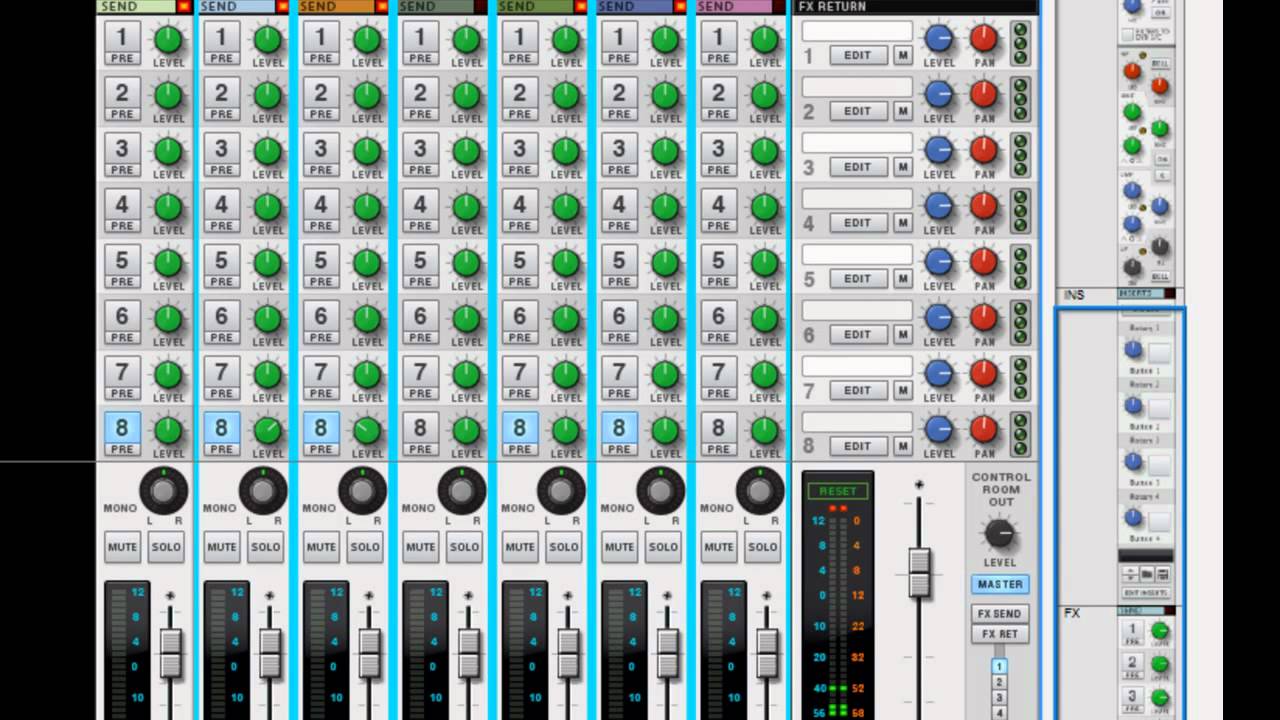Turn off send 8 on the first channel

tap(122, 428)
